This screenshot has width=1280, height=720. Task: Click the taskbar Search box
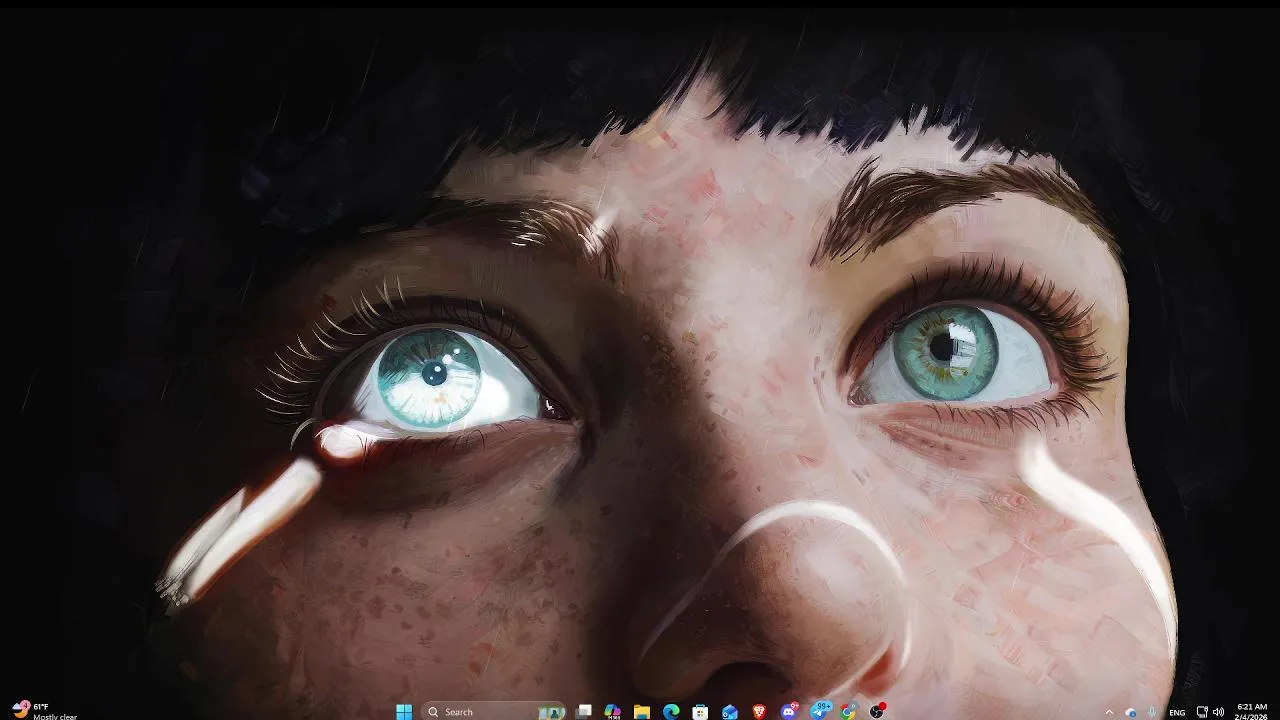click(x=494, y=712)
